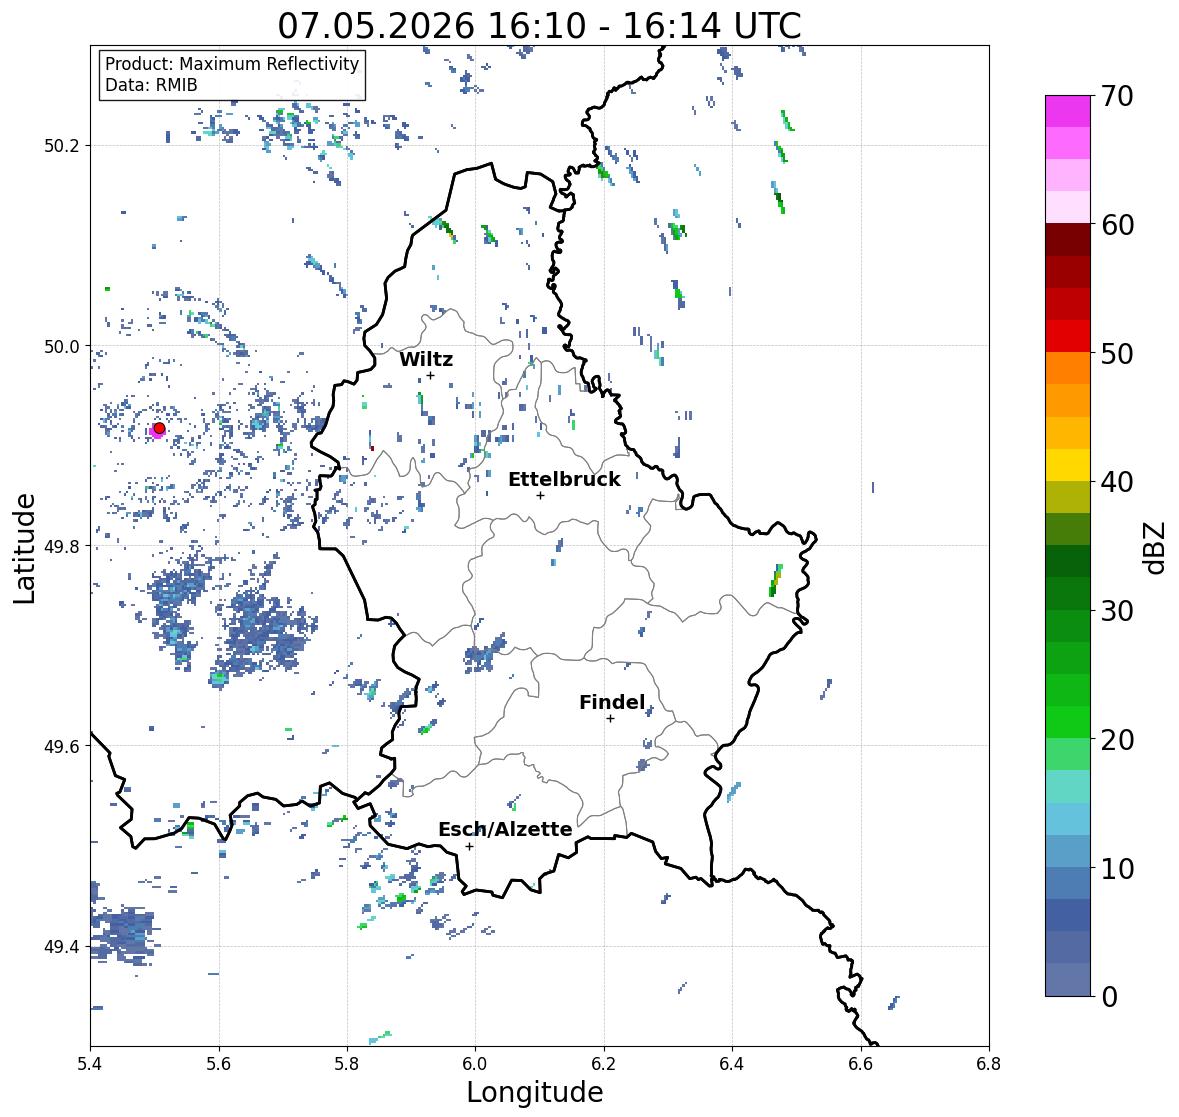Select the Ettelbruck city label
Image resolution: width=1179 pixels, height=1117 pixels.
click(x=564, y=480)
